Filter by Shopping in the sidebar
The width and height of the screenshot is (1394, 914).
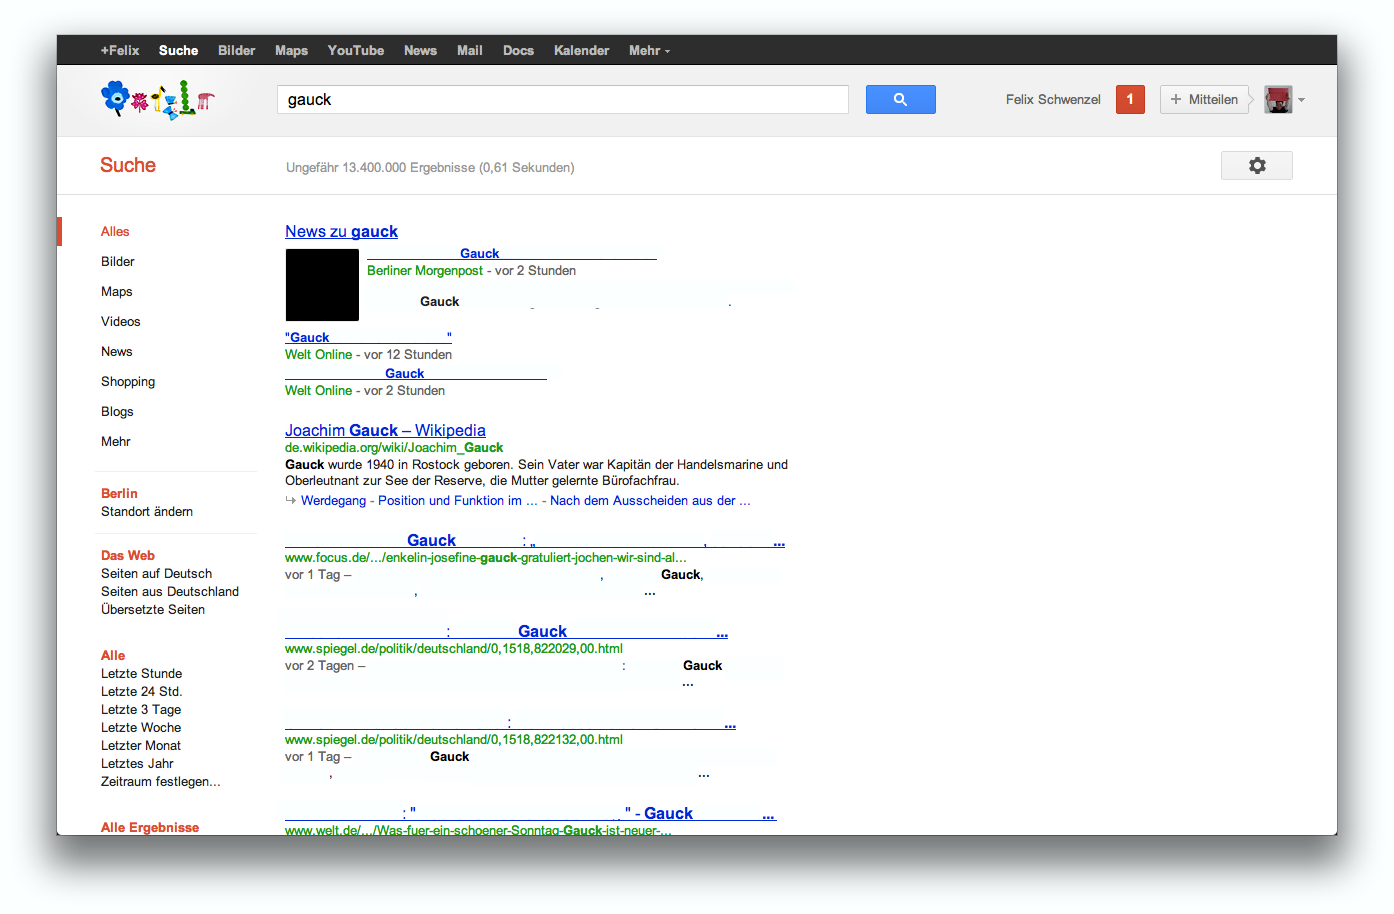[128, 381]
